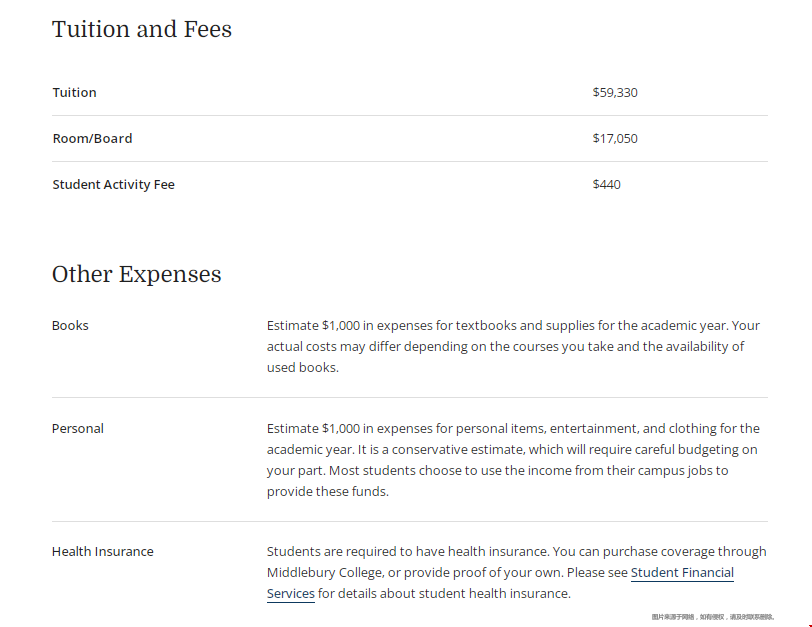Click the health insurance requirement text
812x627 pixels.
point(516,573)
